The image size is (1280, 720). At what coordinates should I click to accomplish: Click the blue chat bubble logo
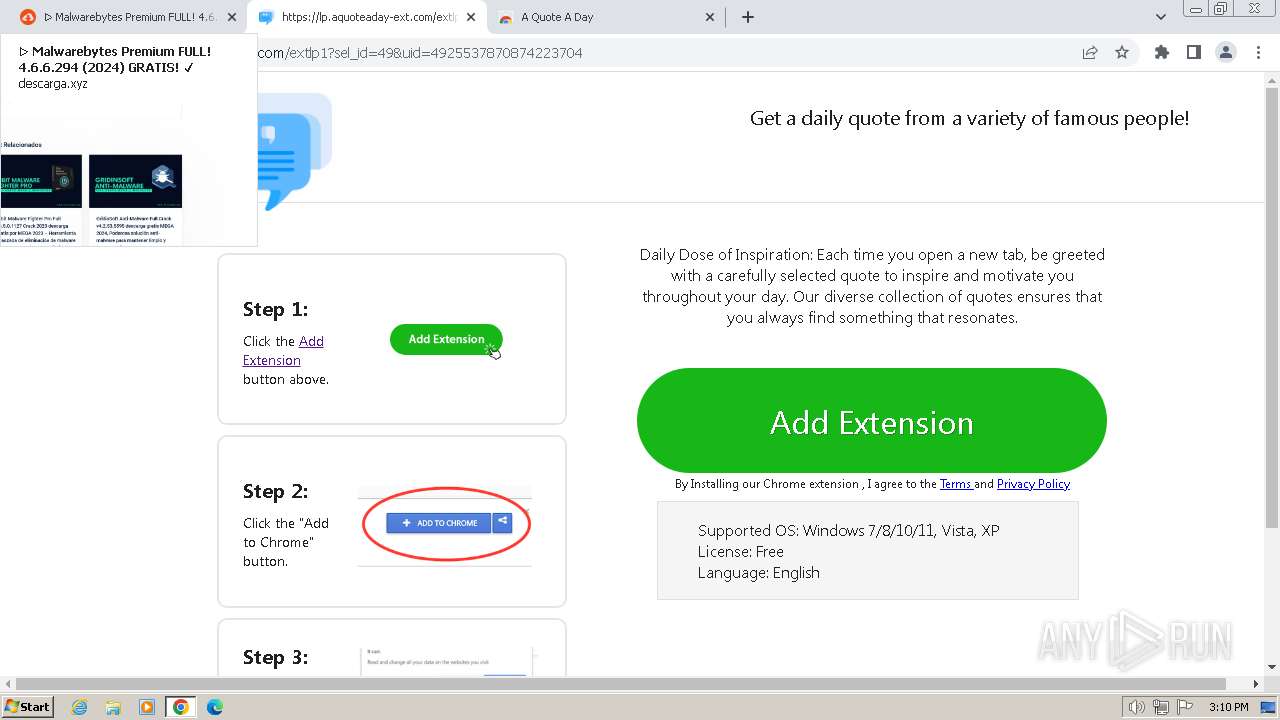pyautogui.click(x=293, y=153)
